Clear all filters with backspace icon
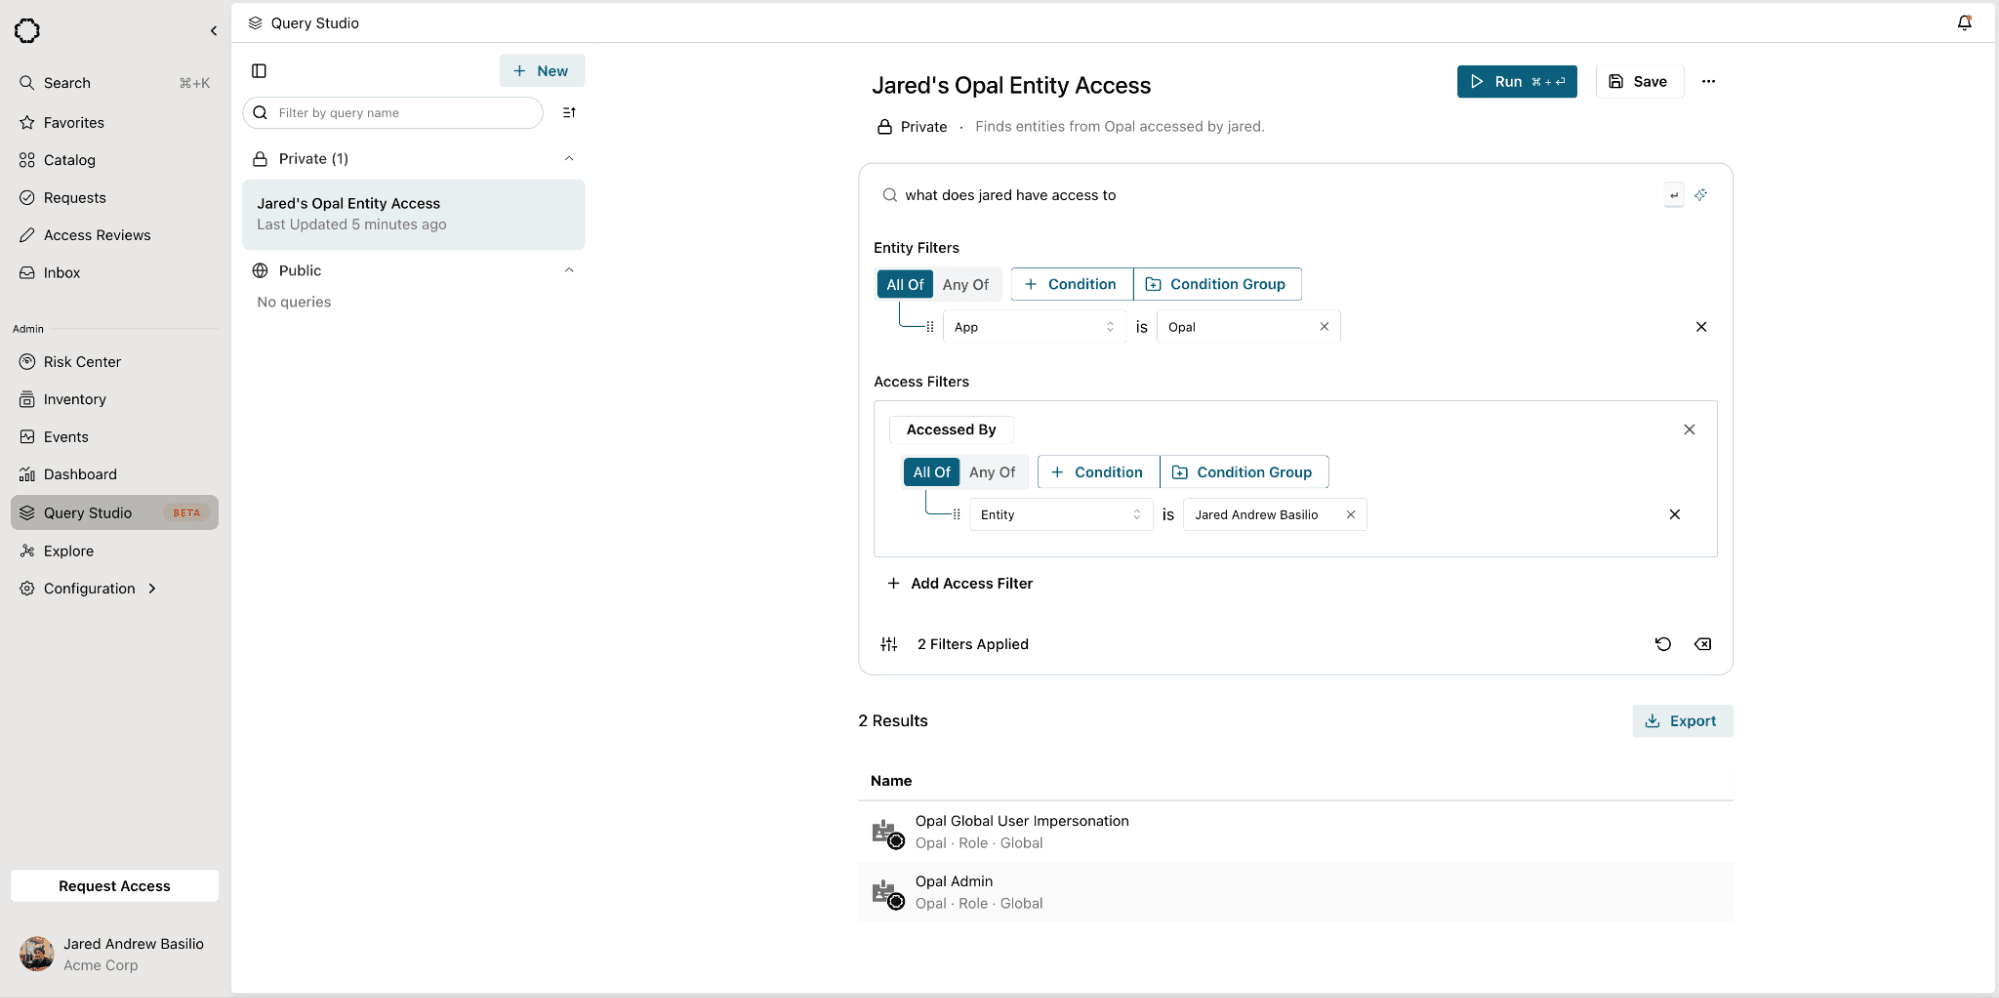Image resolution: width=1999 pixels, height=998 pixels. (1702, 644)
